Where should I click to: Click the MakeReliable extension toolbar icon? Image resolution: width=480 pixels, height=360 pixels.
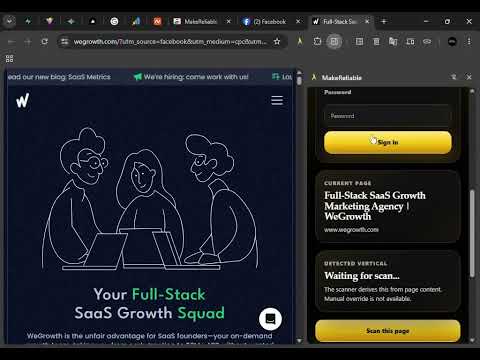[300, 41]
